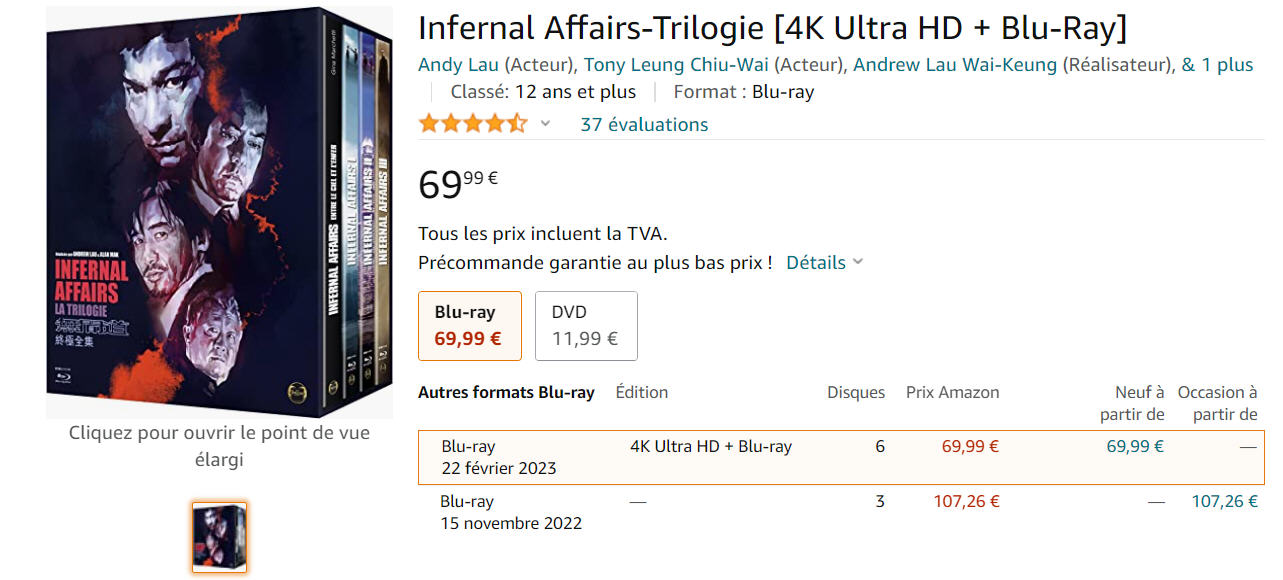Click the small product thumbnail image

(x=219, y=537)
